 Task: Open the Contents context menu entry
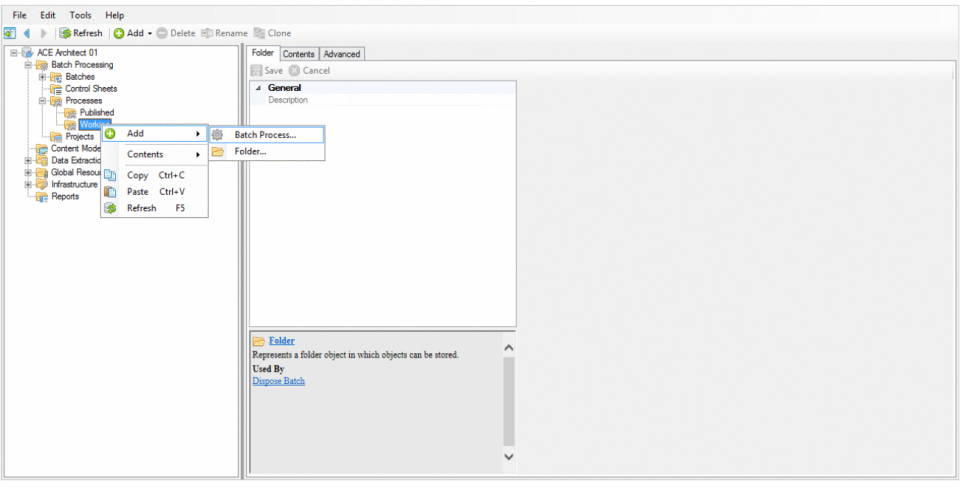[155, 154]
